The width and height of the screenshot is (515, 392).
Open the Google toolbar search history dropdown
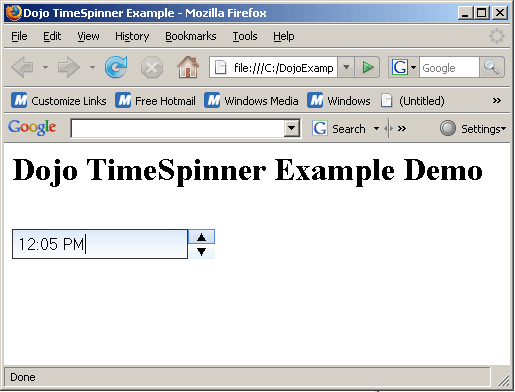tap(292, 128)
